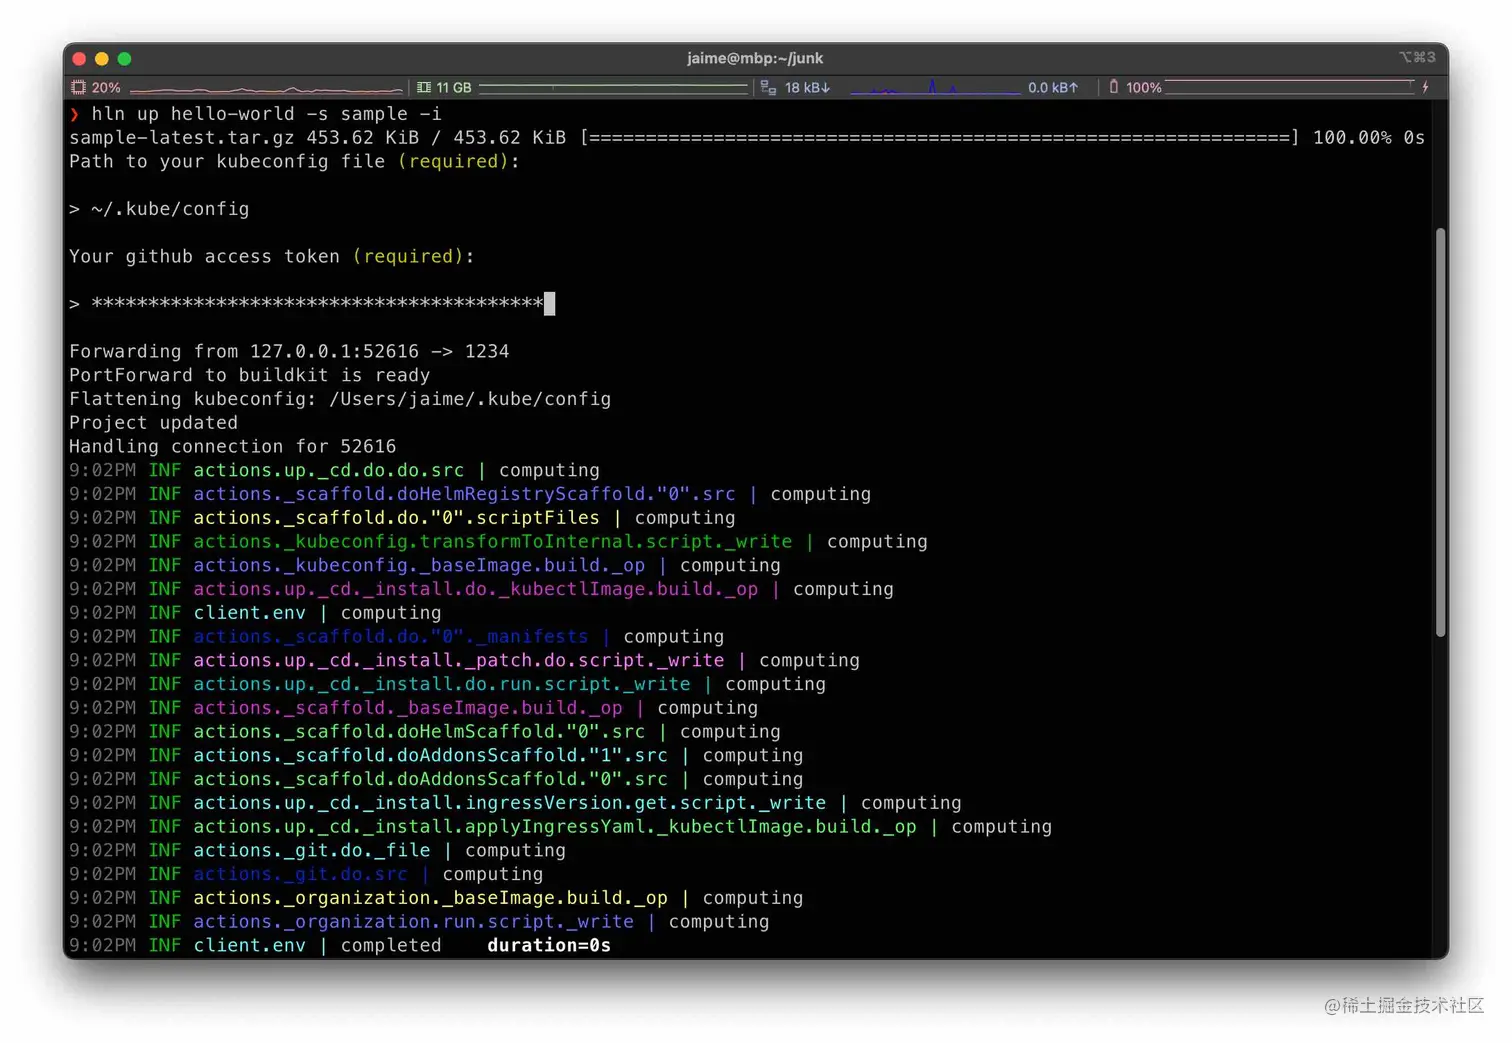The width and height of the screenshot is (1512, 1043).
Task: Click the masked github token input line
Action: point(312,303)
